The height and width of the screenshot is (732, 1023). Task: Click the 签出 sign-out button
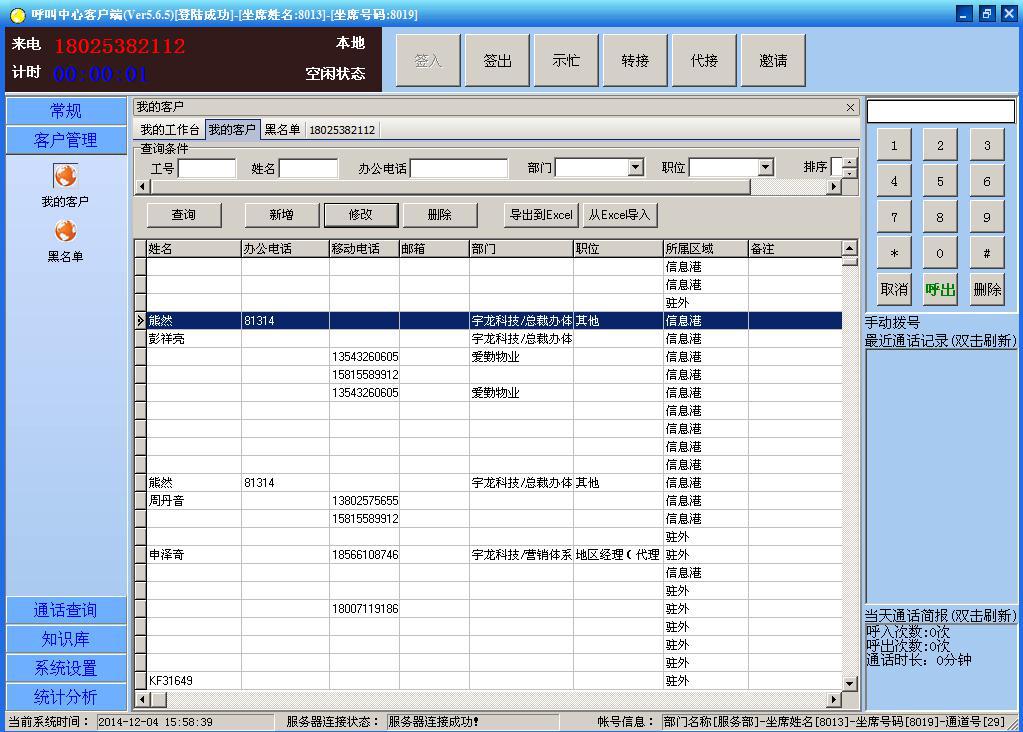(x=497, y=61)
